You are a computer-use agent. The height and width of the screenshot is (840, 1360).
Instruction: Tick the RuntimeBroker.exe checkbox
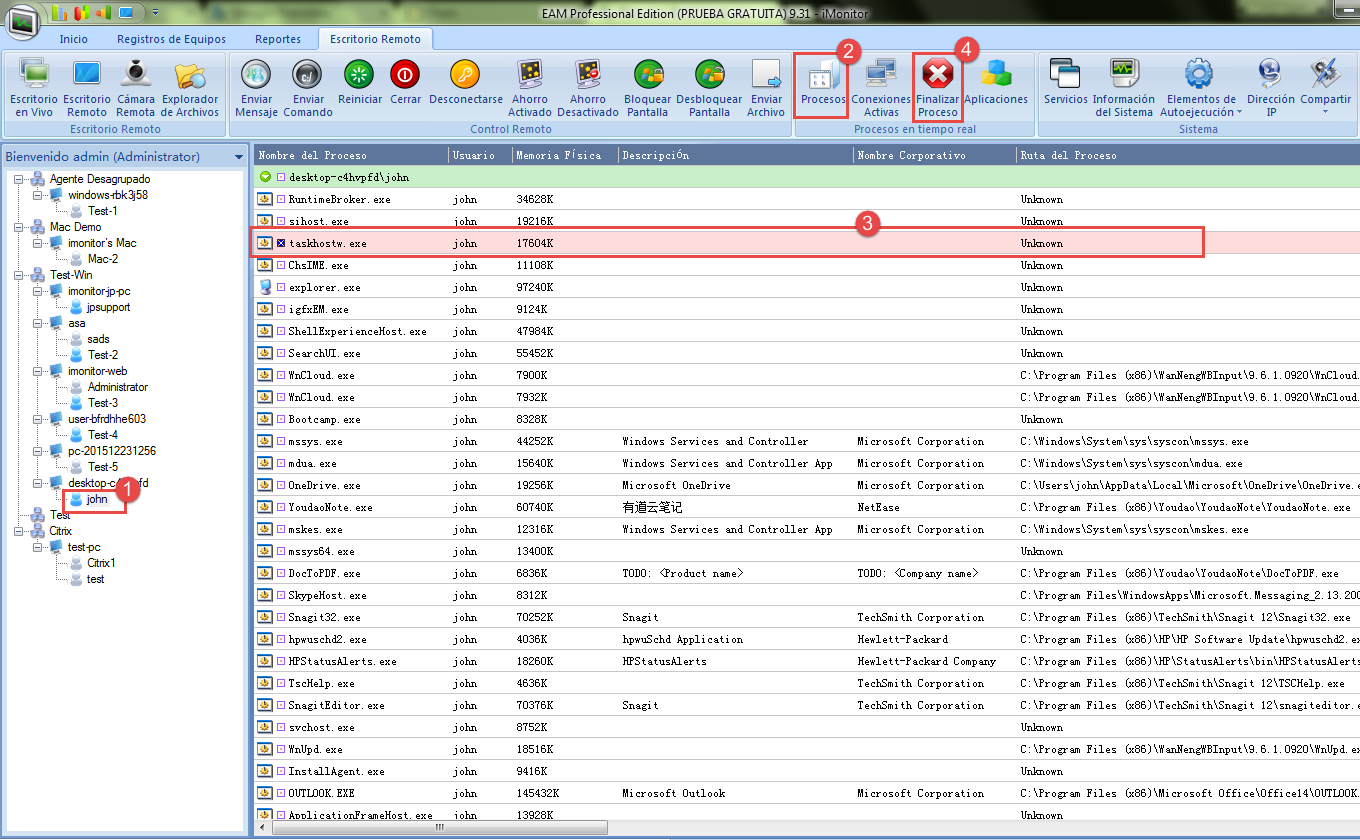coord(282,199)
